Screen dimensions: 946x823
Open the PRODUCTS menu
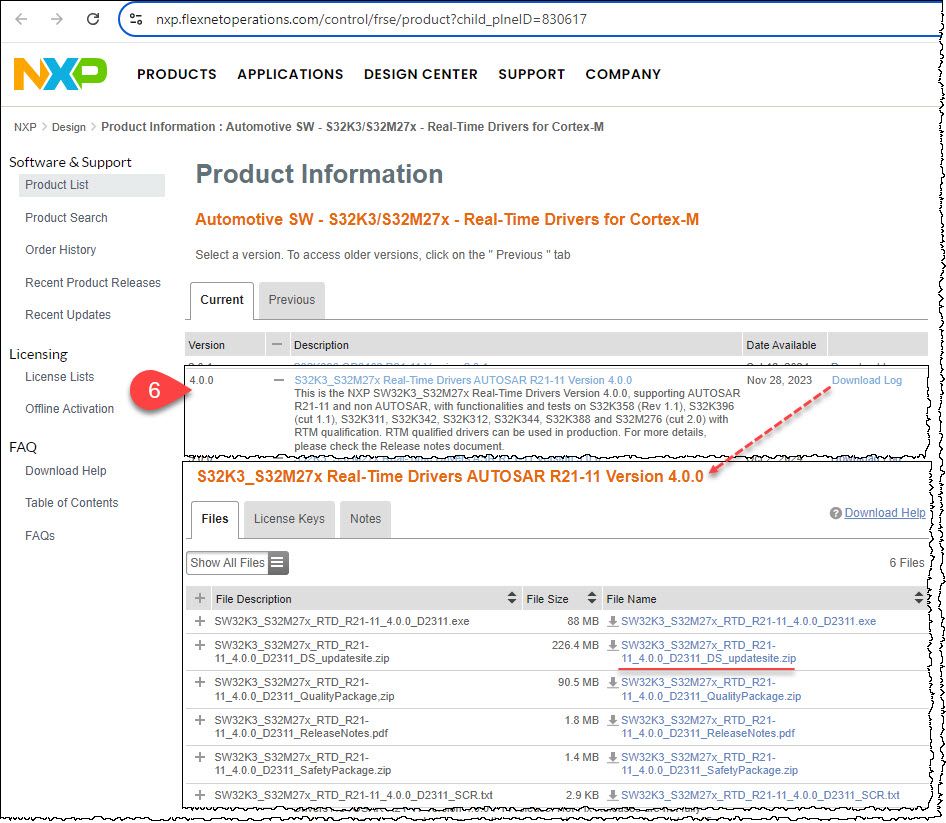tap(177, 74)
